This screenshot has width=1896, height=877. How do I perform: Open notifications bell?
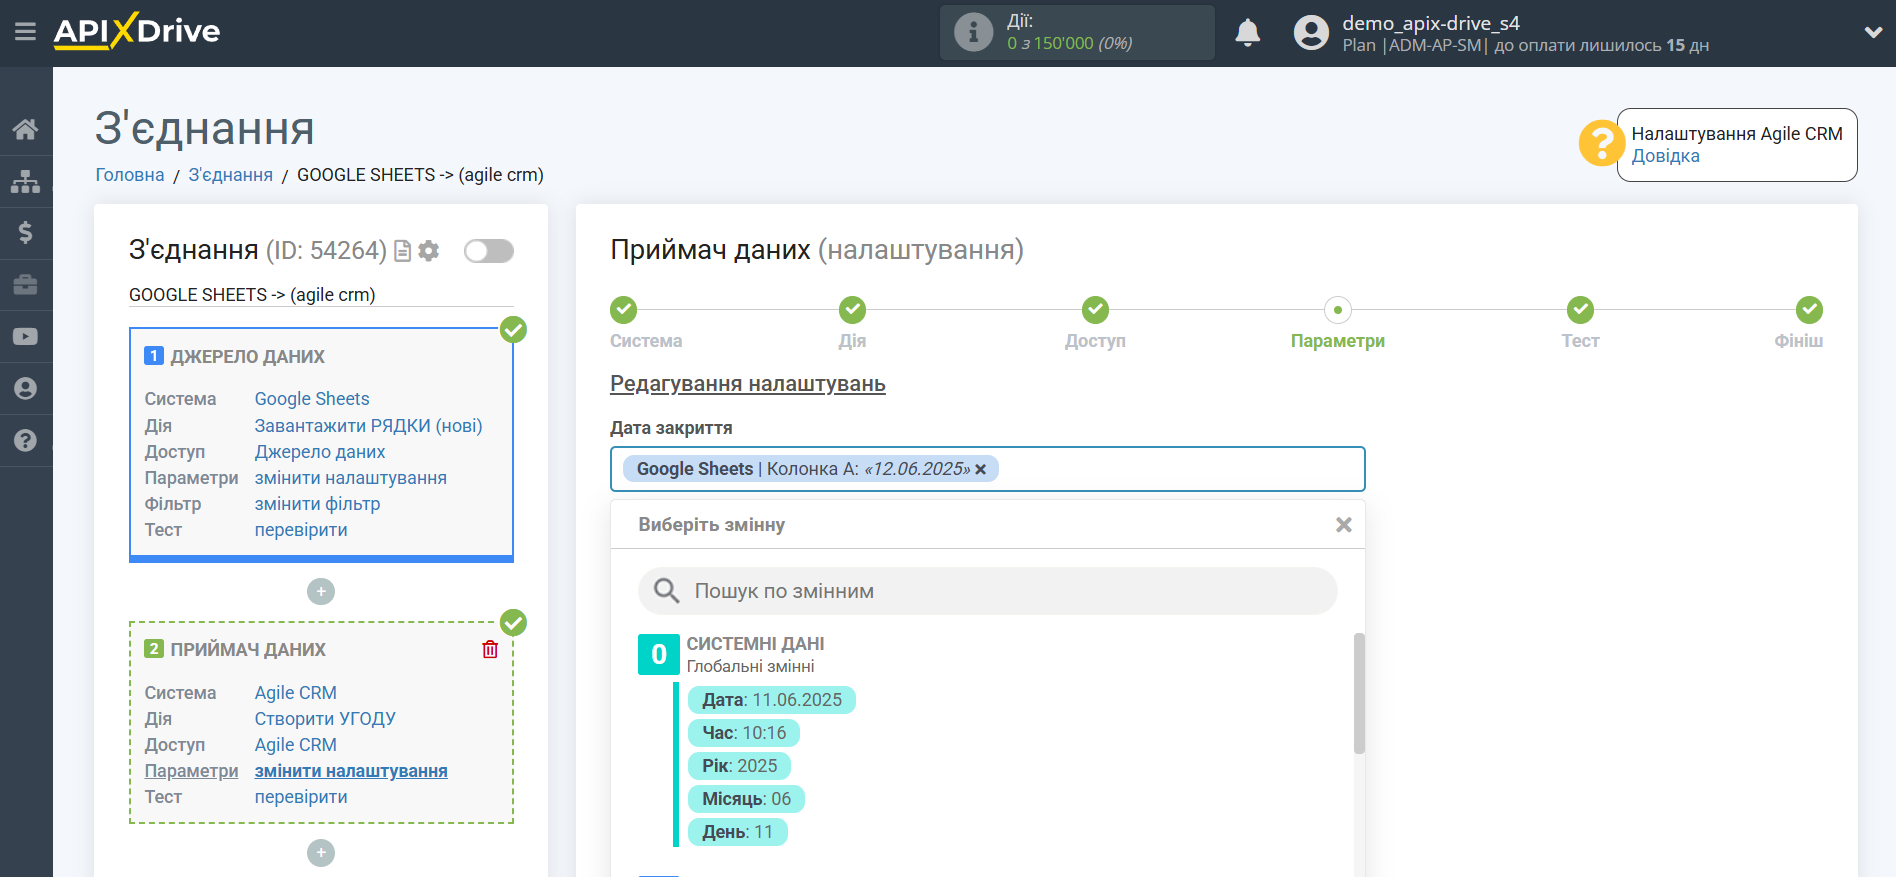pyautogui.click(x=1247, y=32)
